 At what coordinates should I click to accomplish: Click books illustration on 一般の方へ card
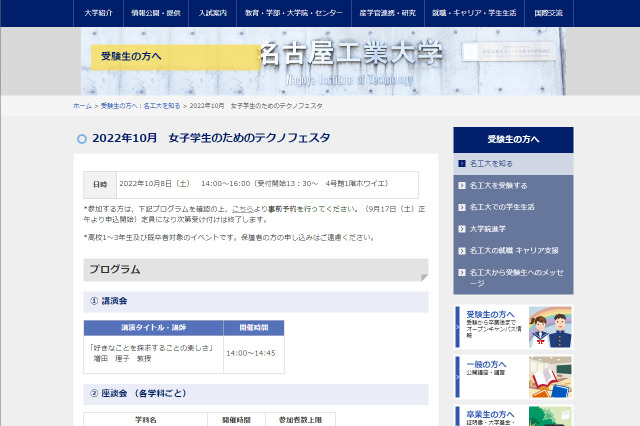pos(550,377)
